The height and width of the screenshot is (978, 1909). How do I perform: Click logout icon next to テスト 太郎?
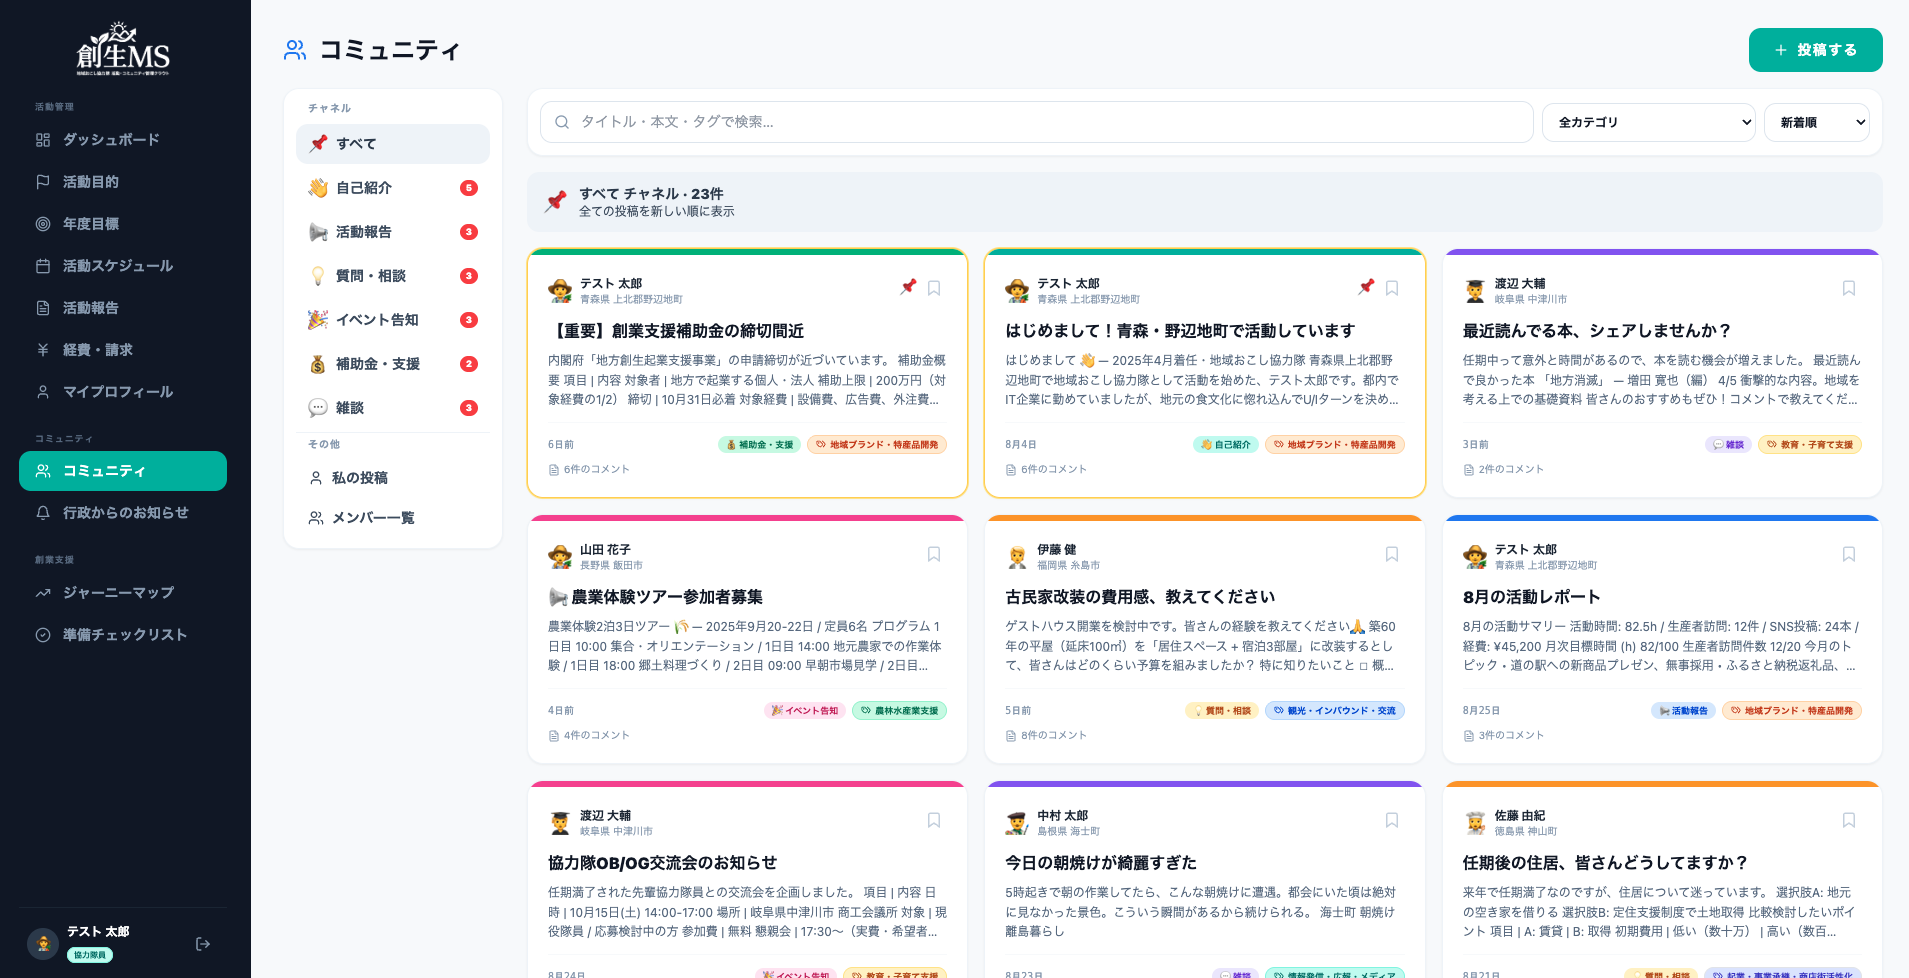(x=203, y=944)
